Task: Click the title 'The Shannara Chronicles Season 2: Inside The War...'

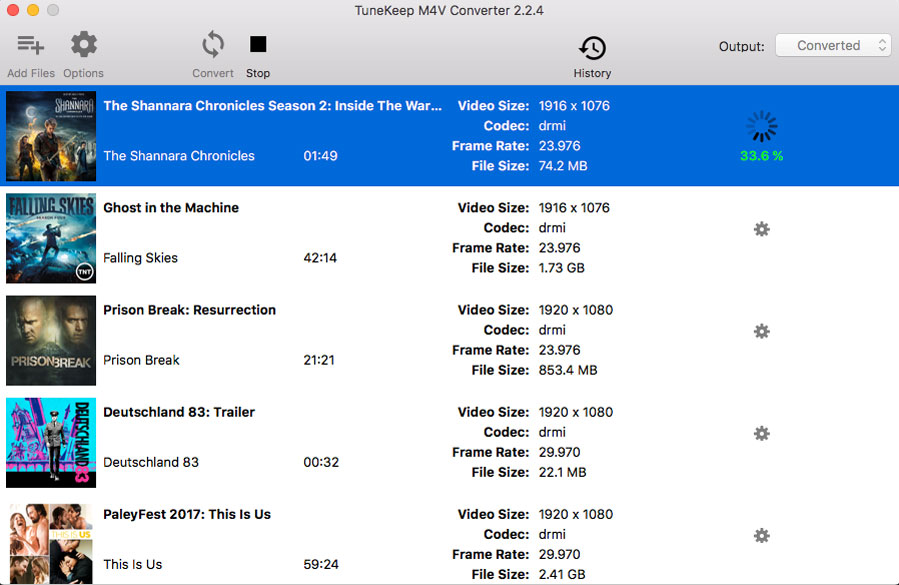Action: pyautogui.click(x=272, y=106)
